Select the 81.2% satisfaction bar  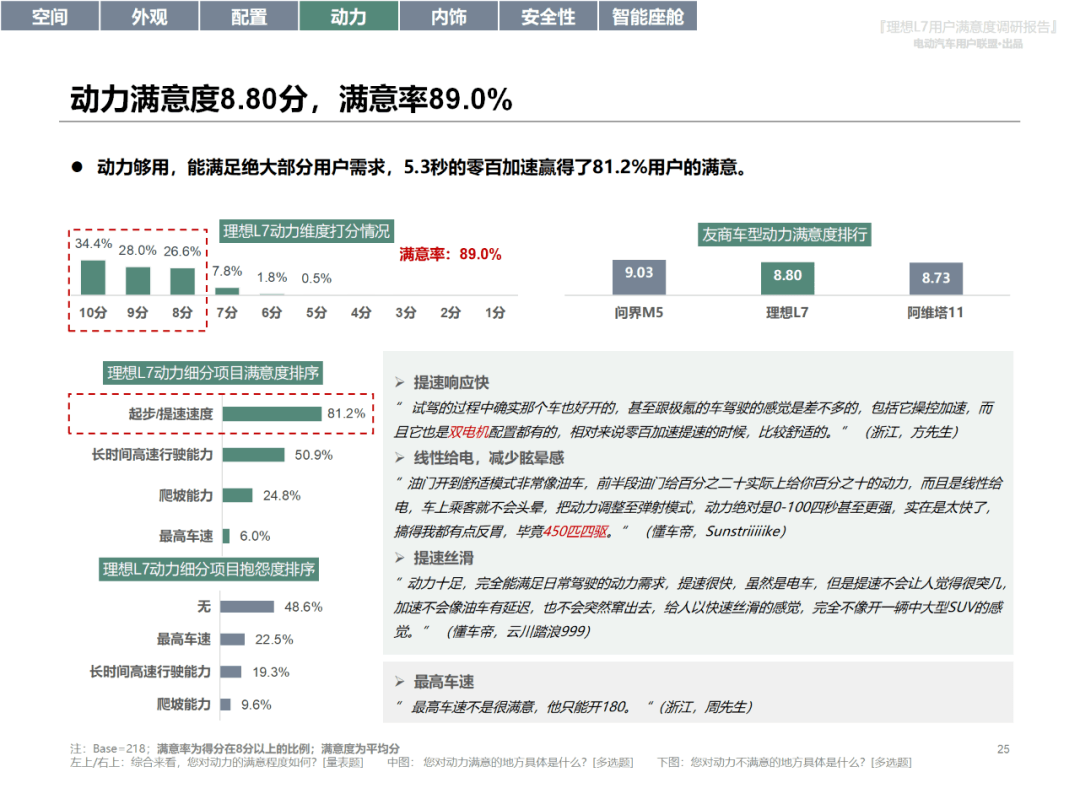tap(272, 414)
